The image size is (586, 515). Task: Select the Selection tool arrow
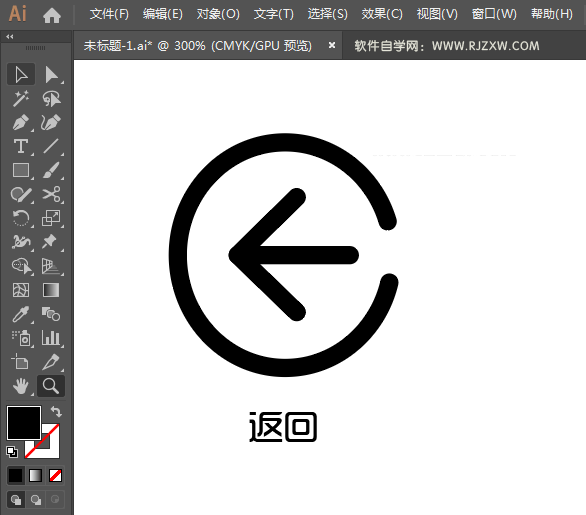coord(21,74)
